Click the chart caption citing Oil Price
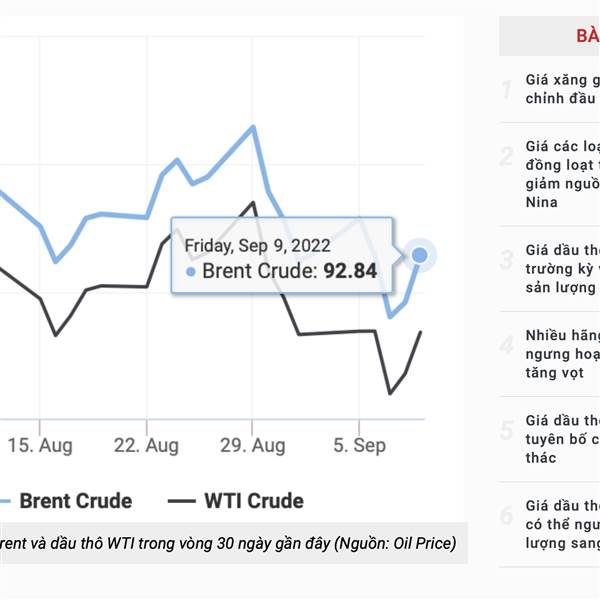Image resolution: width=600 pixels, height=600 pixels. point(228,543)
